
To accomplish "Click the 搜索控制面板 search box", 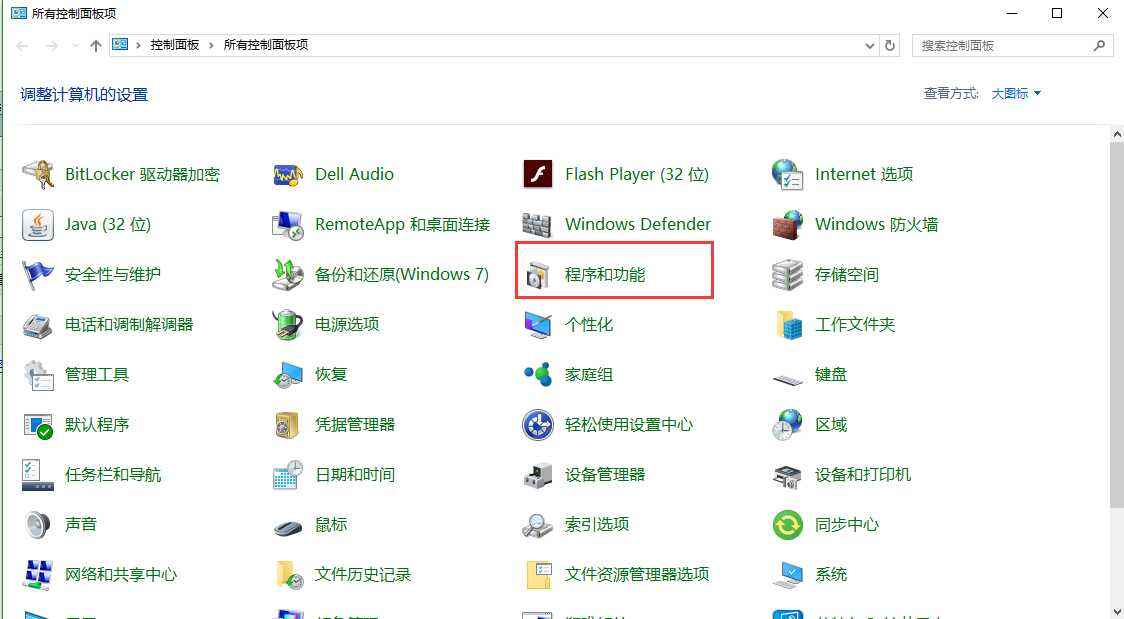I will tap(1012, 45).
